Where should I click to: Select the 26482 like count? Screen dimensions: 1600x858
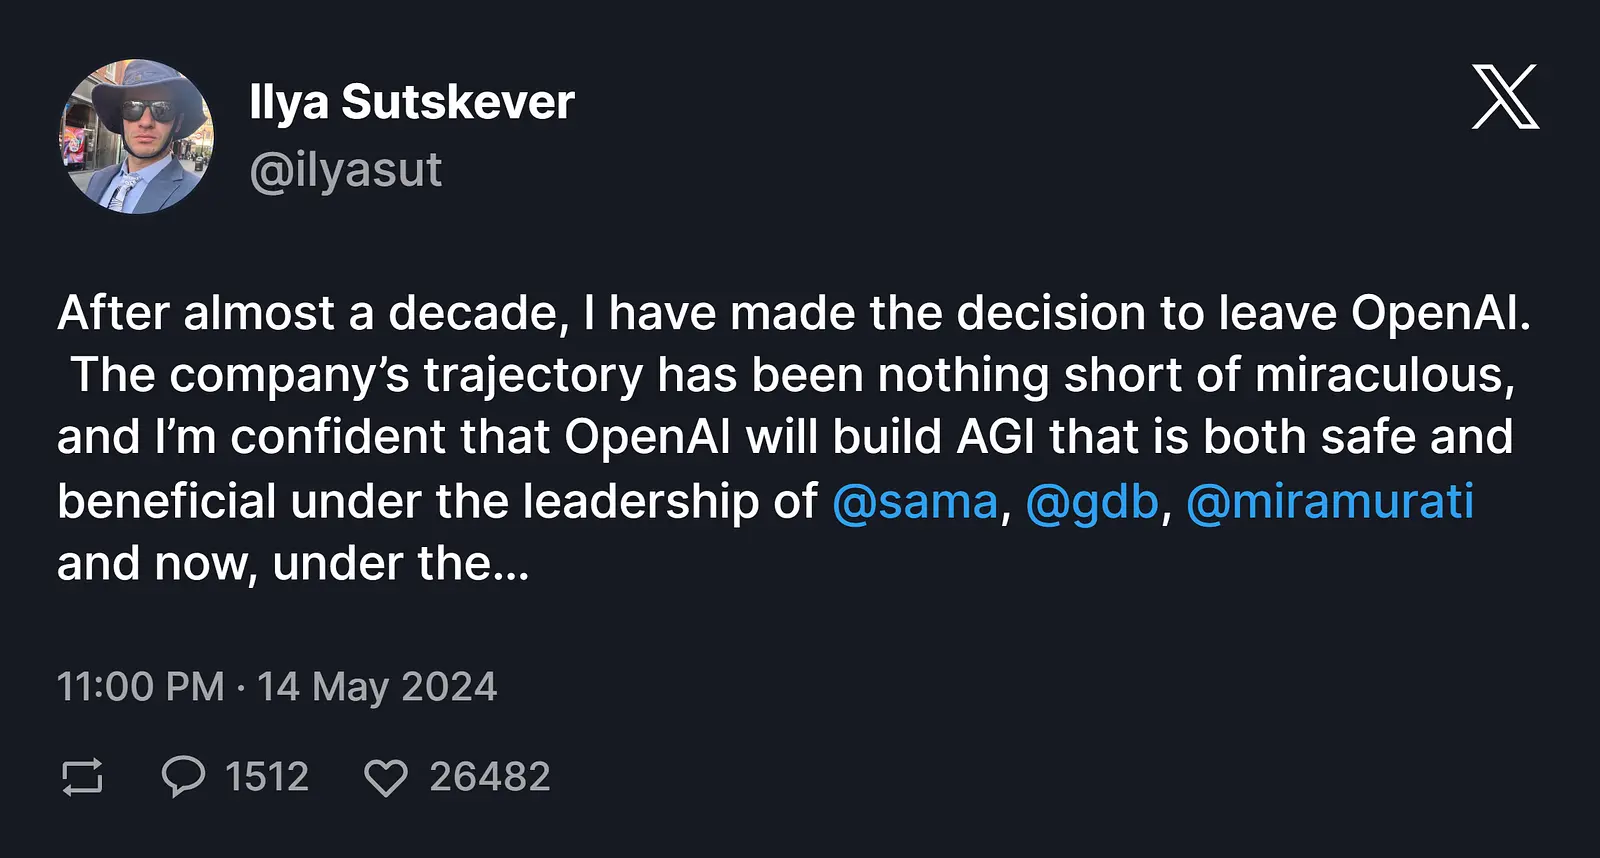490,777
